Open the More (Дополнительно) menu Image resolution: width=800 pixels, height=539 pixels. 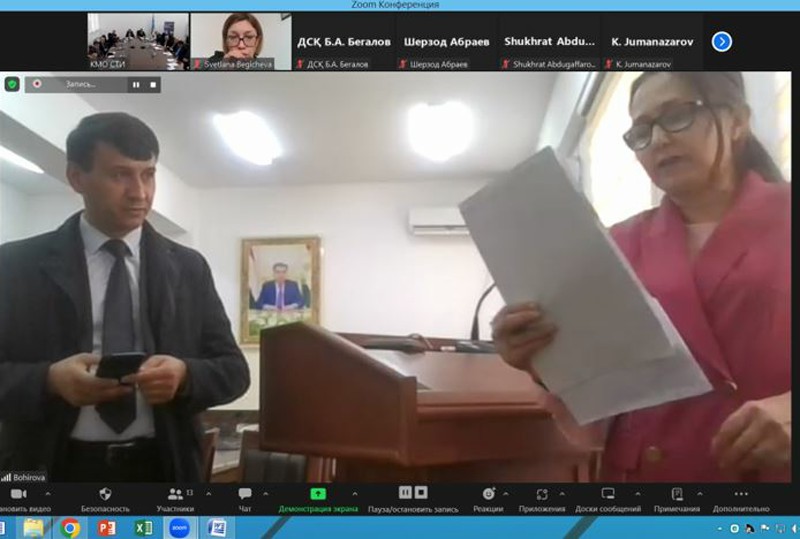[740, 494]
